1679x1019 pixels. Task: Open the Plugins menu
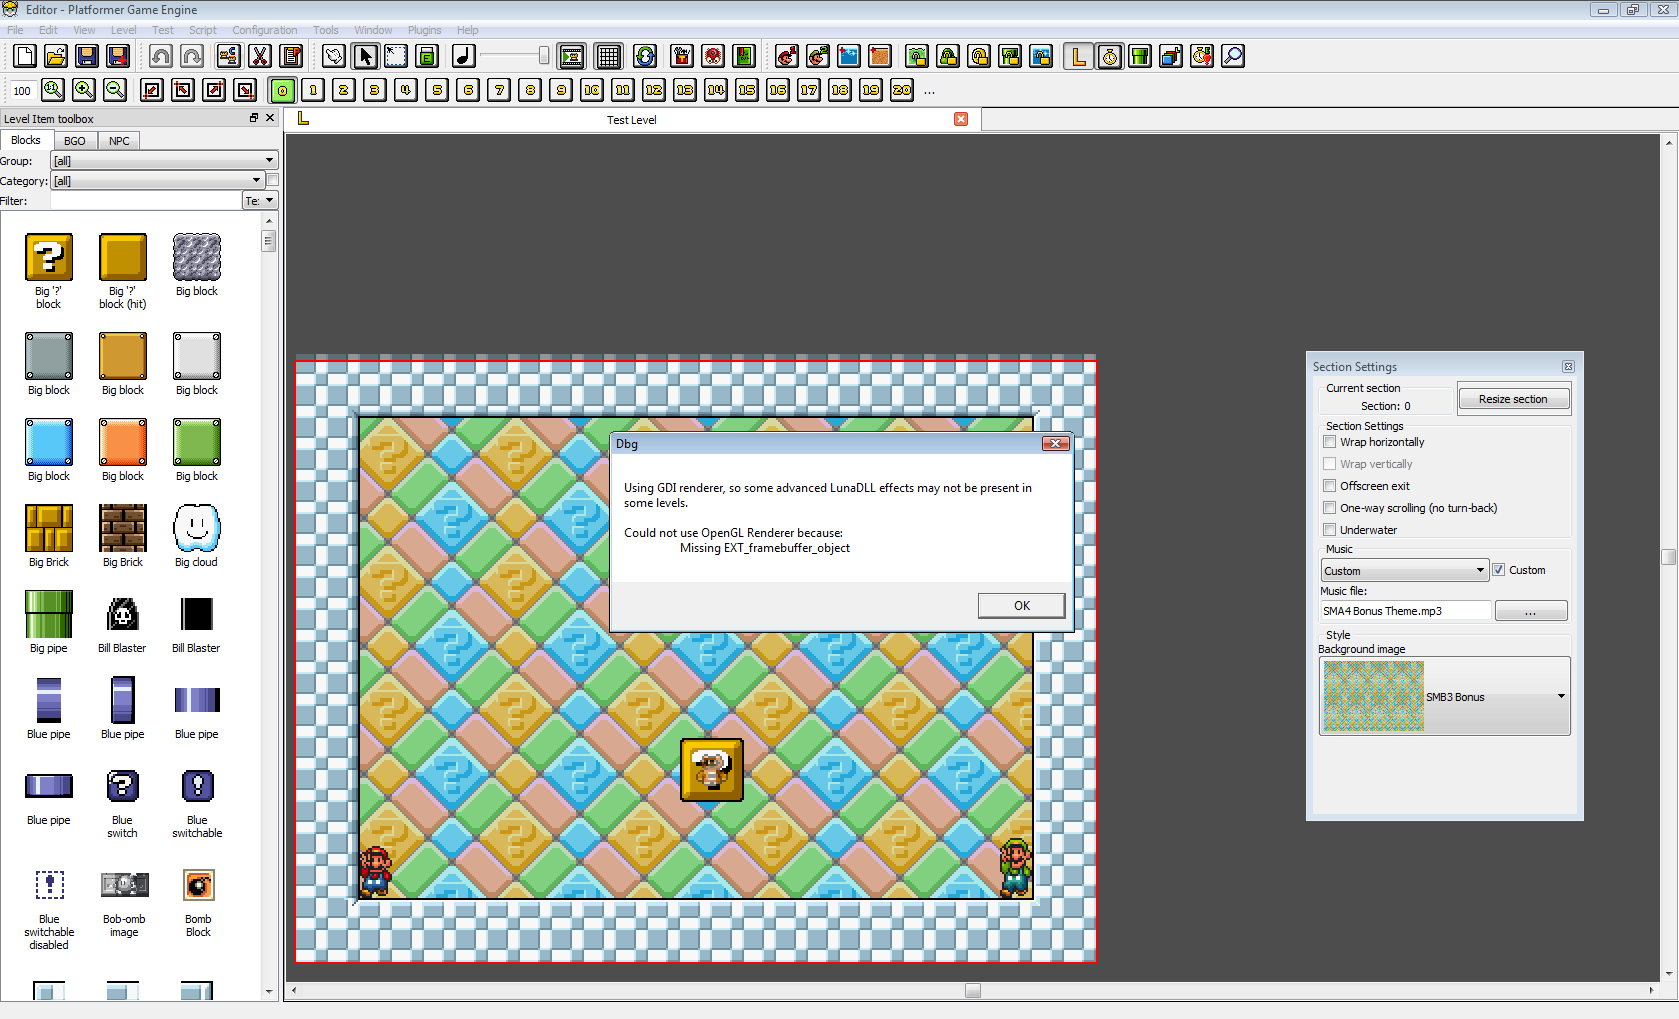click(x=425, y=30)
